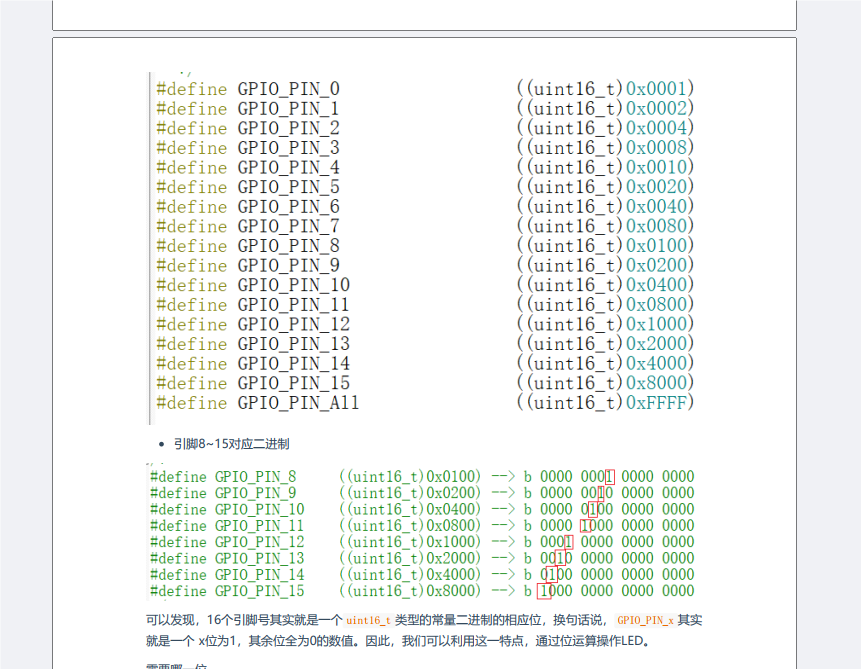The width and height of the screenshot is (861, 669).
Task: Click binary 1000 0000 0000 0000 for GPIO_PIN_15
Action: click(x=617, y=591)
